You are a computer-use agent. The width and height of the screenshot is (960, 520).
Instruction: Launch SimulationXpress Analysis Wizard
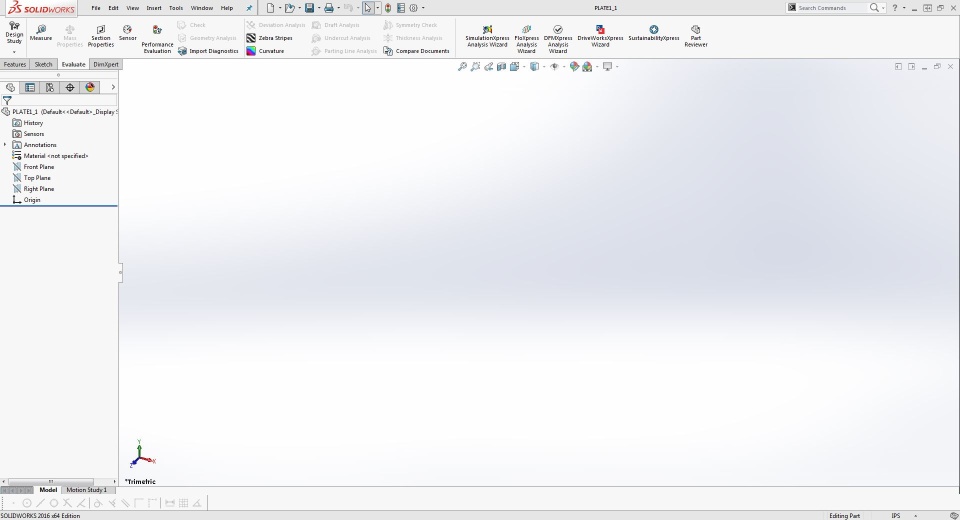pyautogui.click(x=487, y=36)
